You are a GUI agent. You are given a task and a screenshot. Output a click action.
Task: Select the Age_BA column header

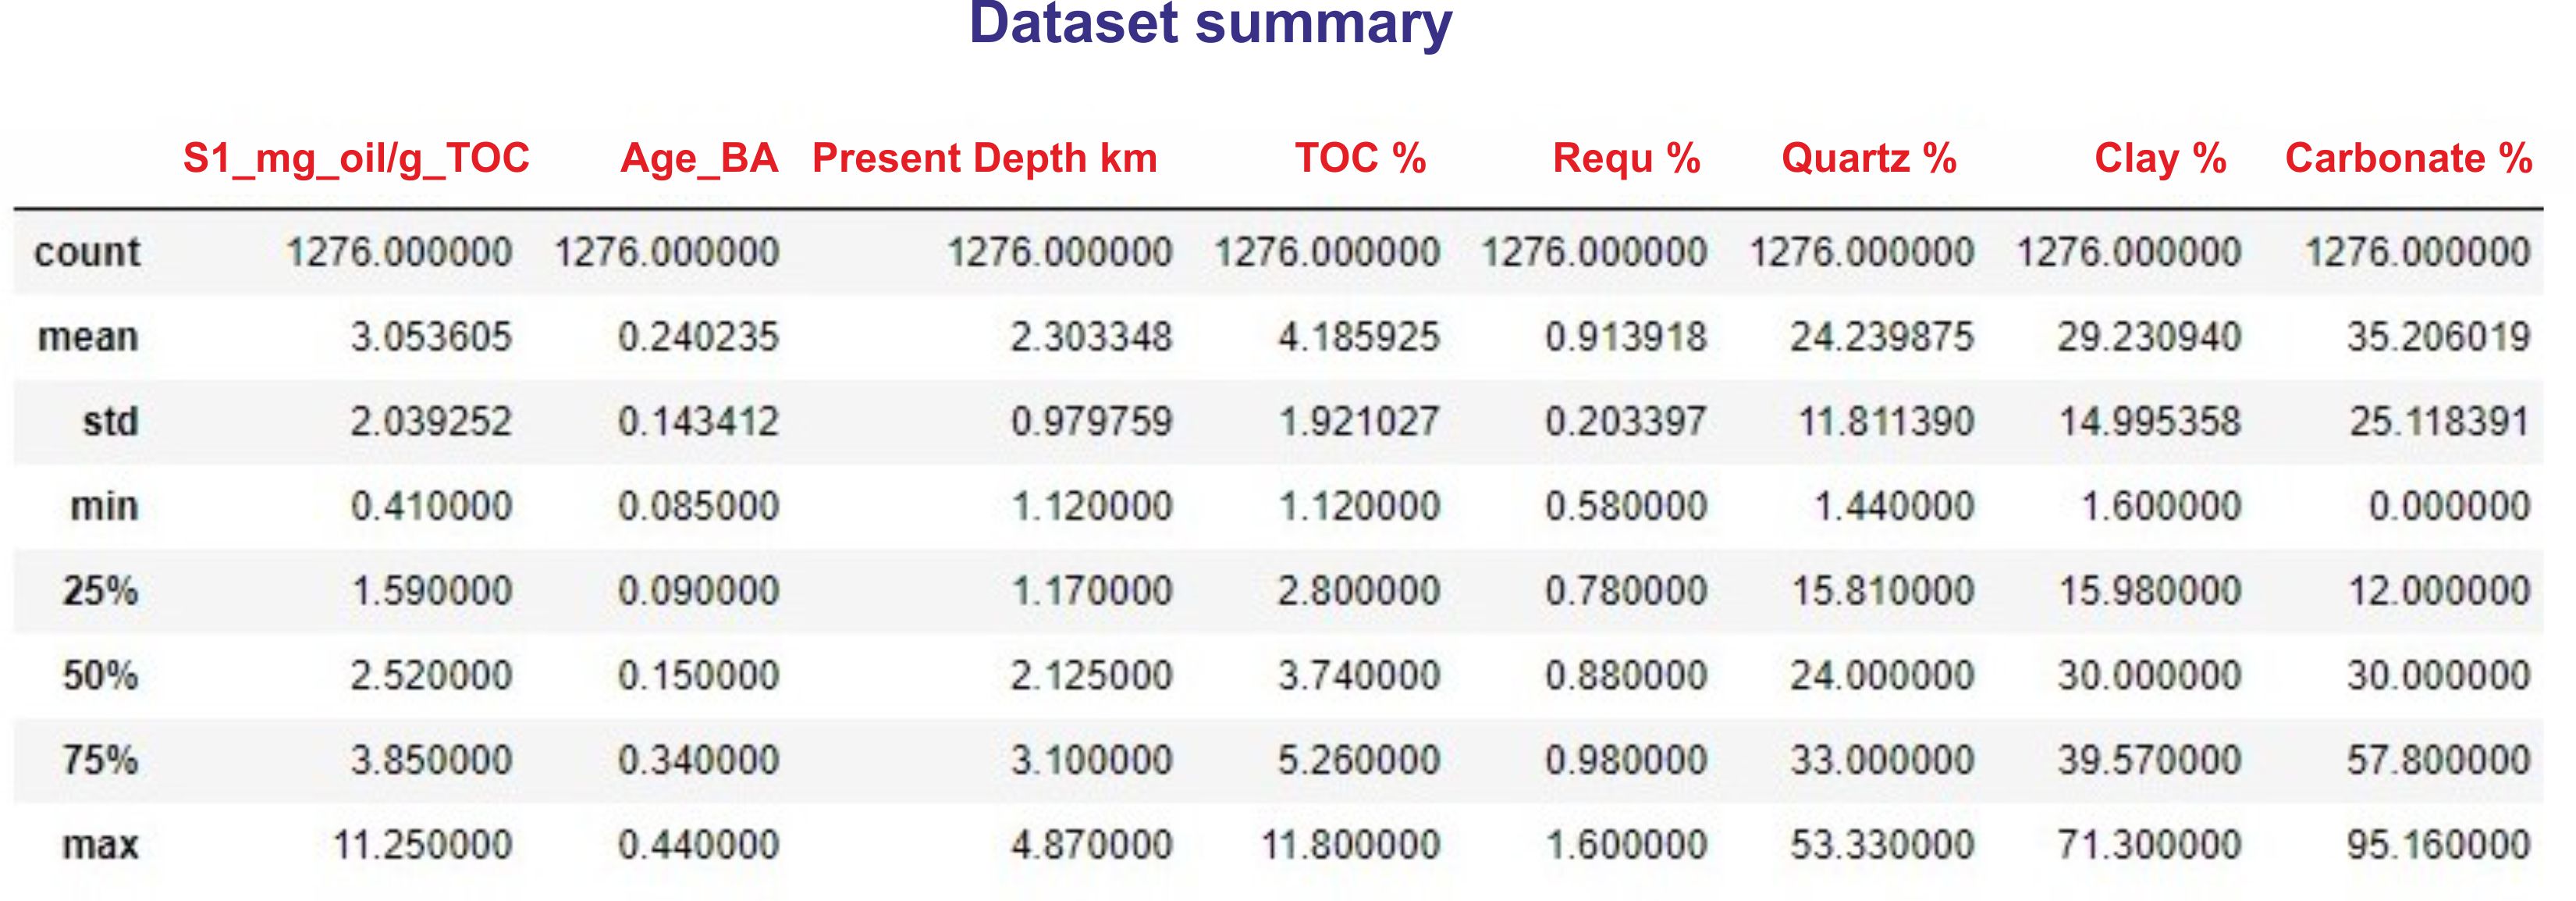tap(699, 159)
